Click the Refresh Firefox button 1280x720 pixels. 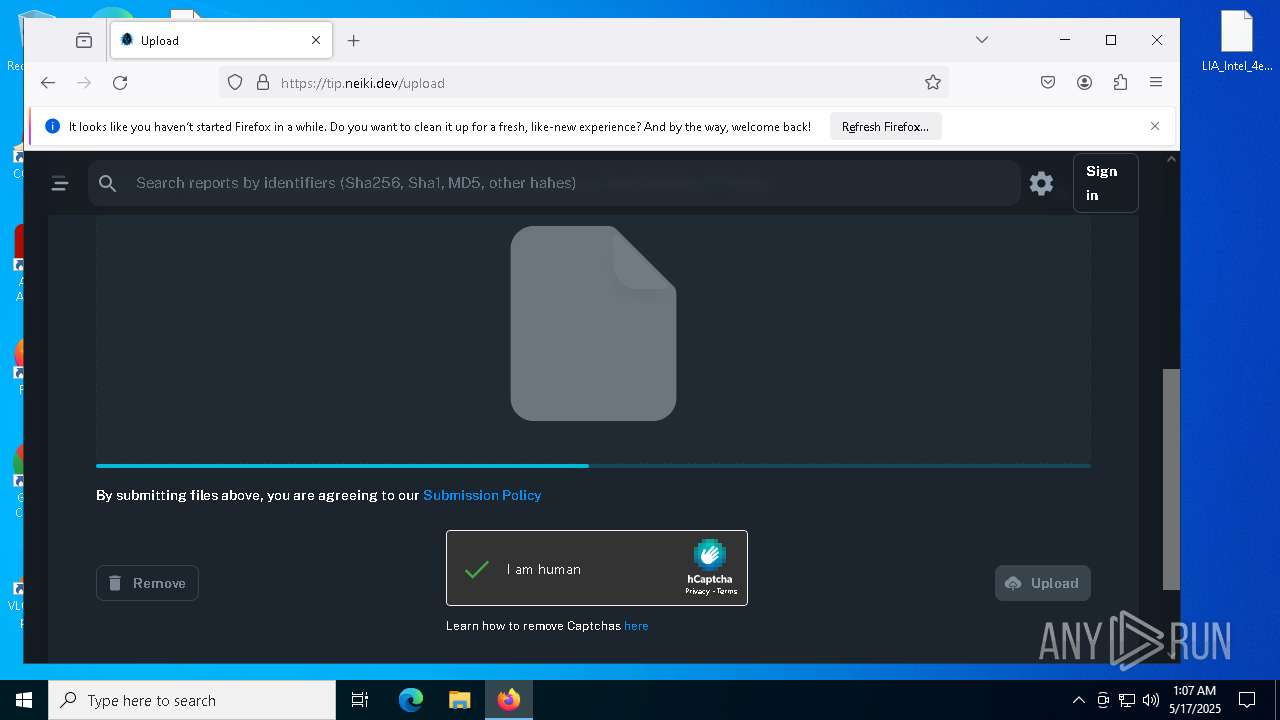pos(885,127)
